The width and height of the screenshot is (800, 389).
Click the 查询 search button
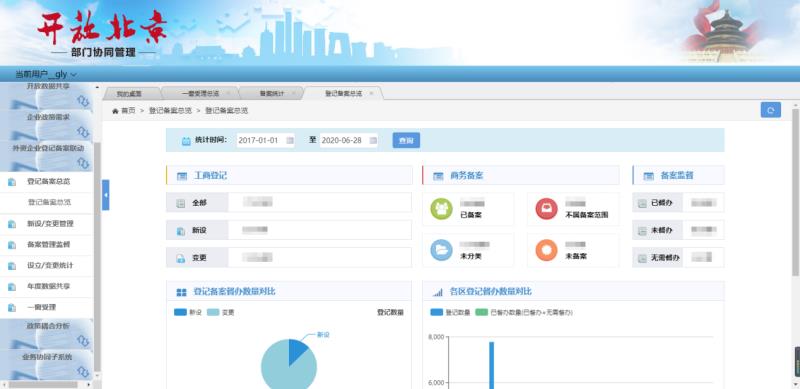coord(406,140)
